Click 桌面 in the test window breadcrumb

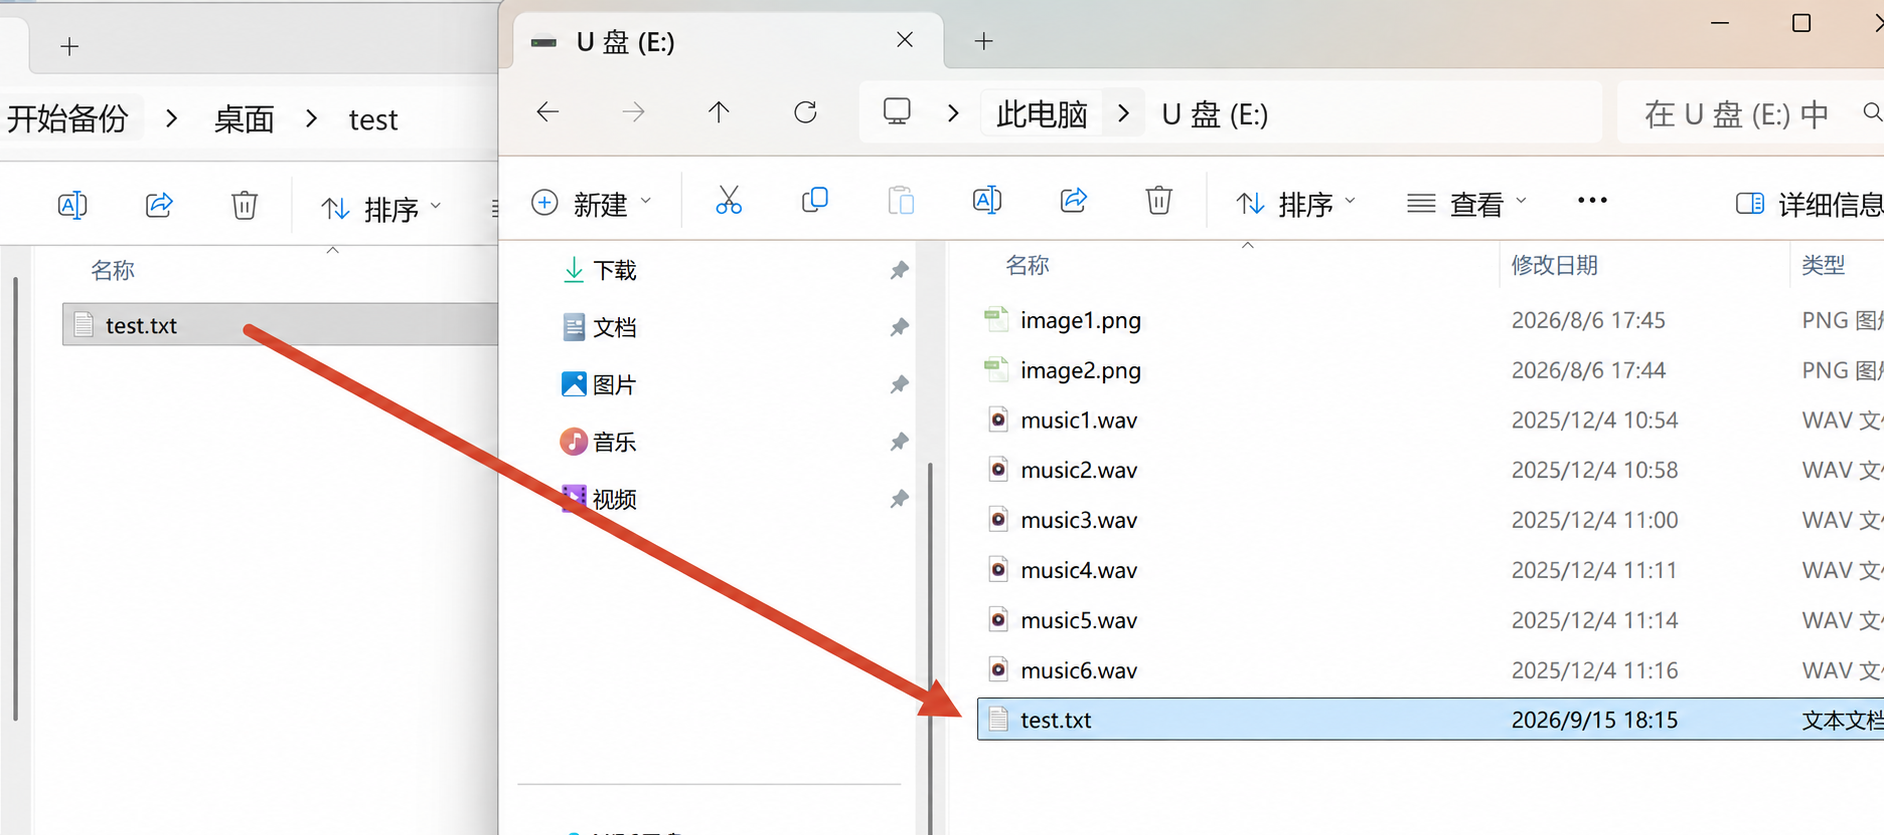244,119
